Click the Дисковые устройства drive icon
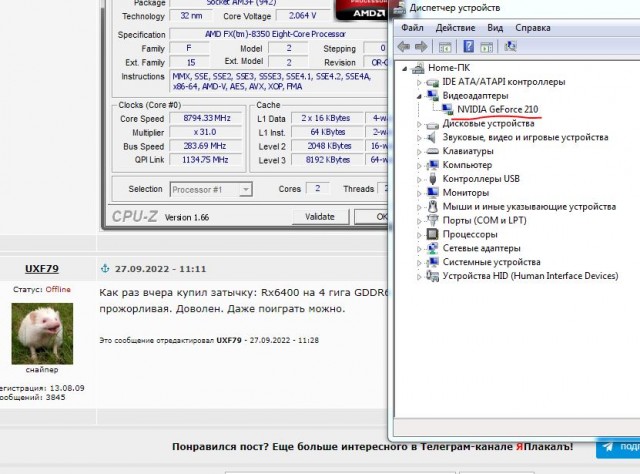640x474 pixels. pyautogui.click(x=432, y=124)
